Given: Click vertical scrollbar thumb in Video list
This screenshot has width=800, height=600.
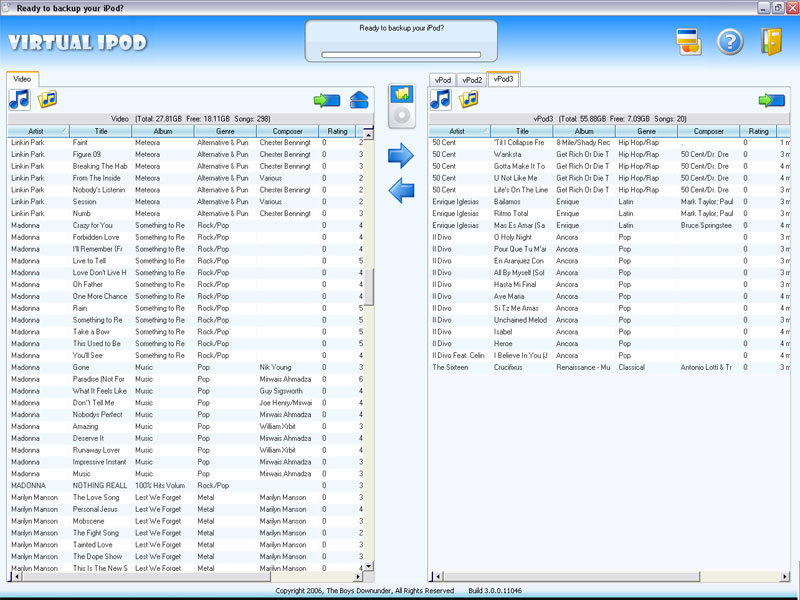Looking at the screenshot, I should (369, 287).
